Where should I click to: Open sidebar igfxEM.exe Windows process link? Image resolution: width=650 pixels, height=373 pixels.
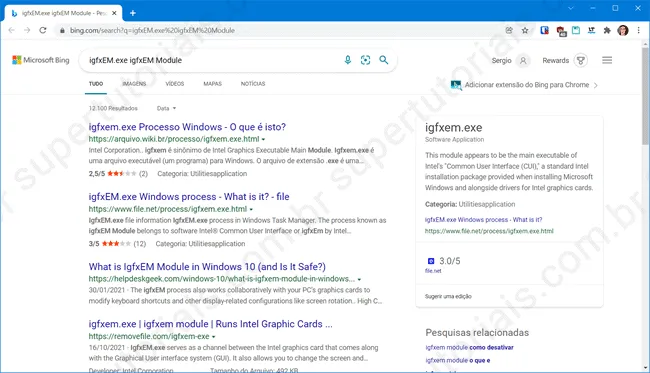click(x=483, y=220)
